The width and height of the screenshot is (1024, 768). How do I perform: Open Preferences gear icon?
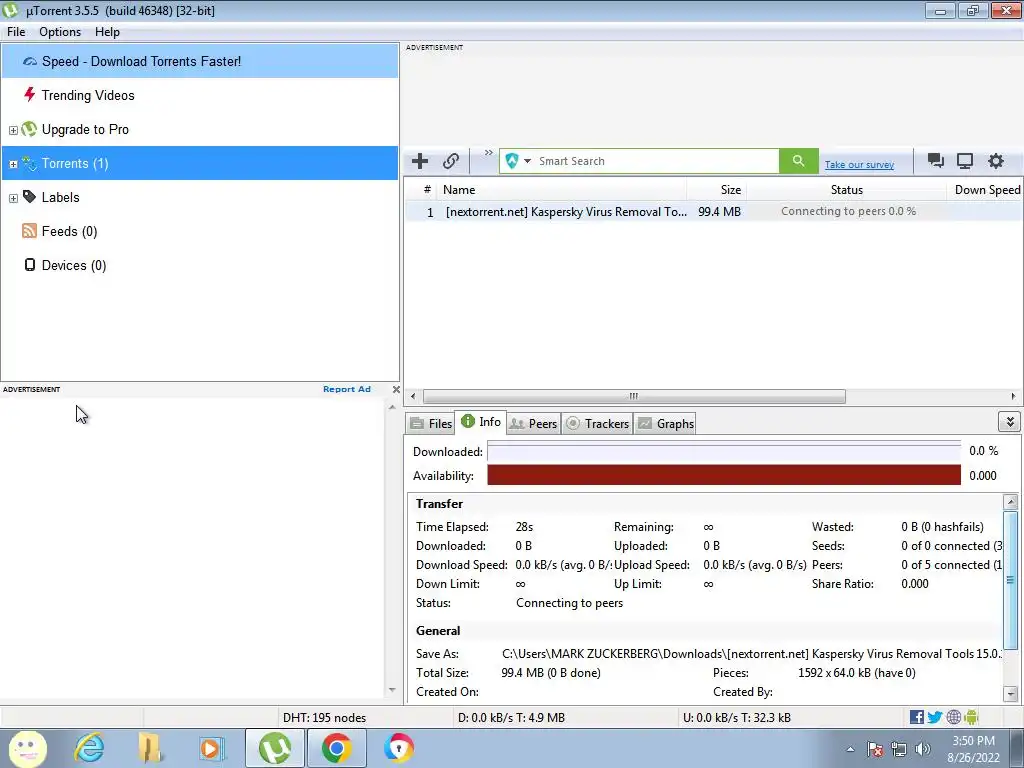coord(995,161)
